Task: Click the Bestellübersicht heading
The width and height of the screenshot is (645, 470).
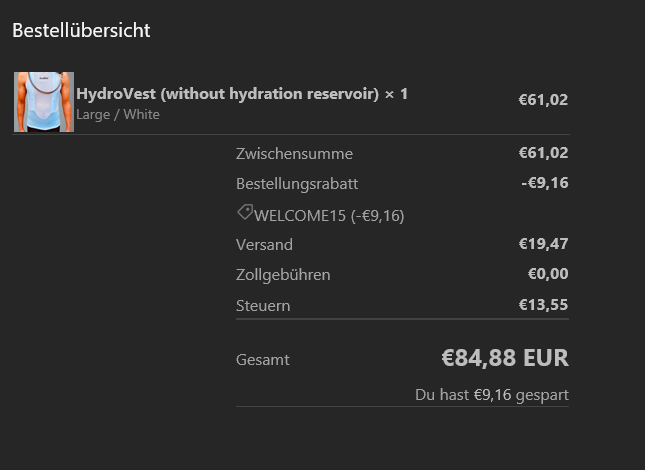Action: coord(81,30)
